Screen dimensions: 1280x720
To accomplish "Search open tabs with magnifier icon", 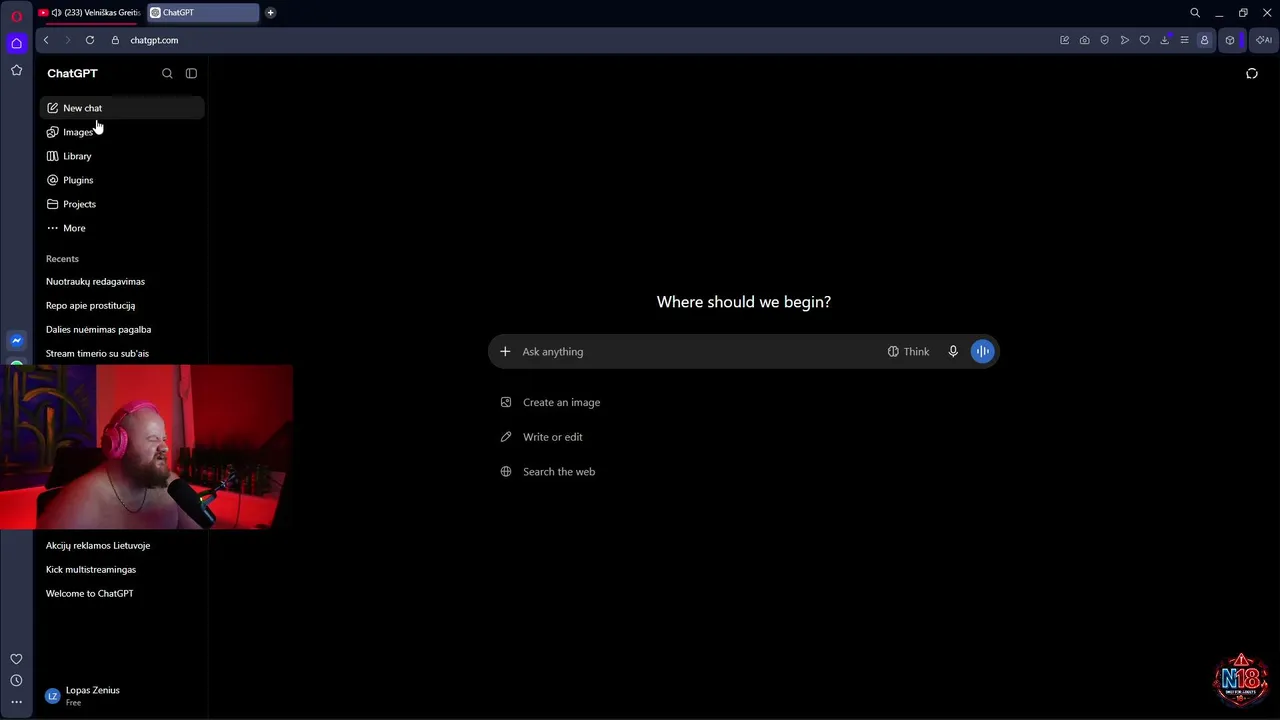I will tap(1195, 13).
